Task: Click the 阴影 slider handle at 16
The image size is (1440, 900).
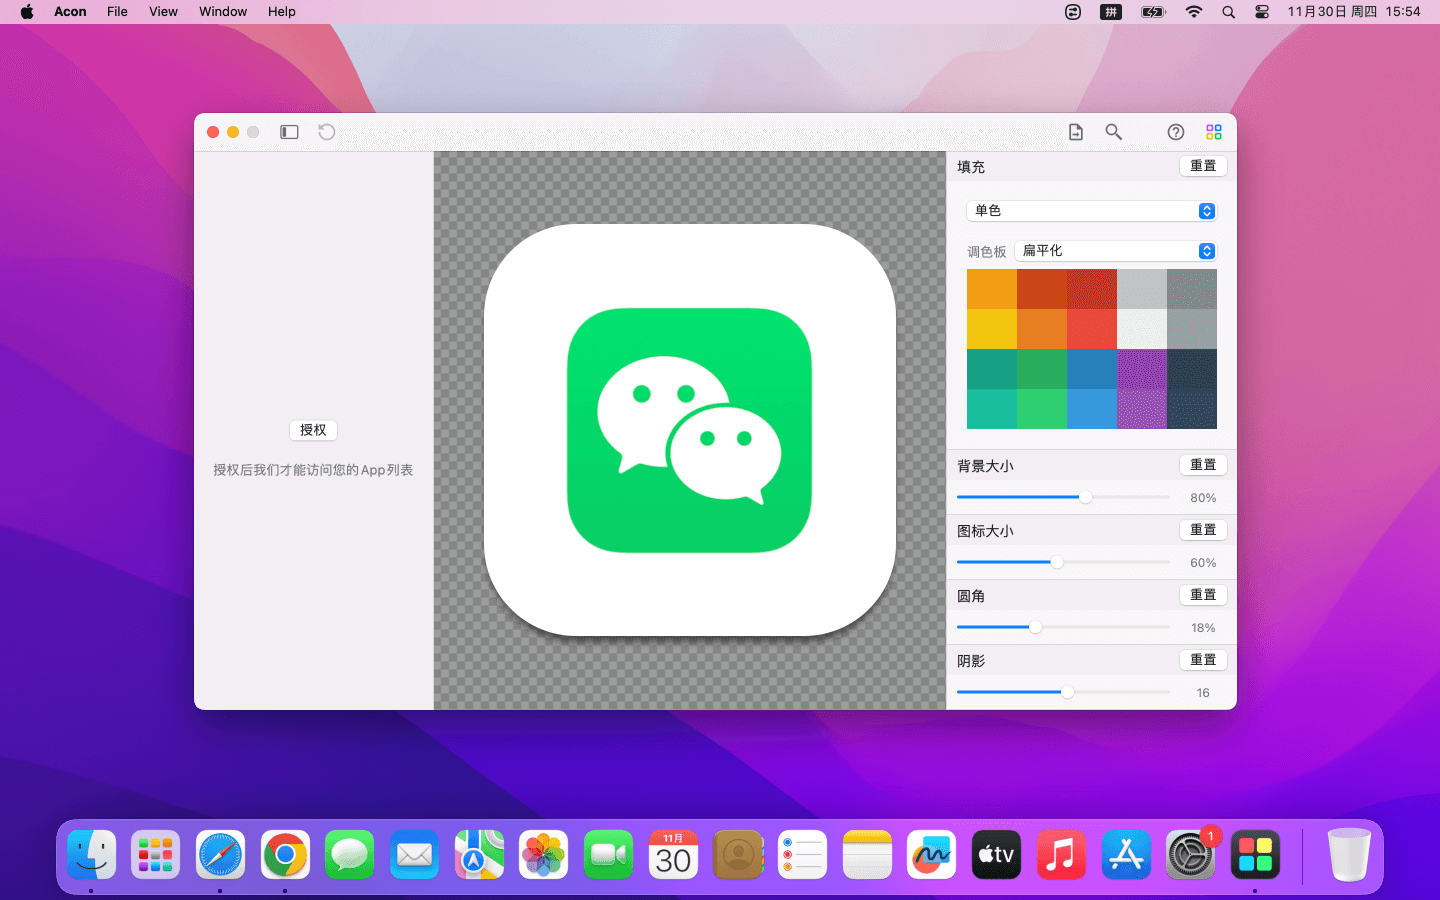Action: 1068,692
